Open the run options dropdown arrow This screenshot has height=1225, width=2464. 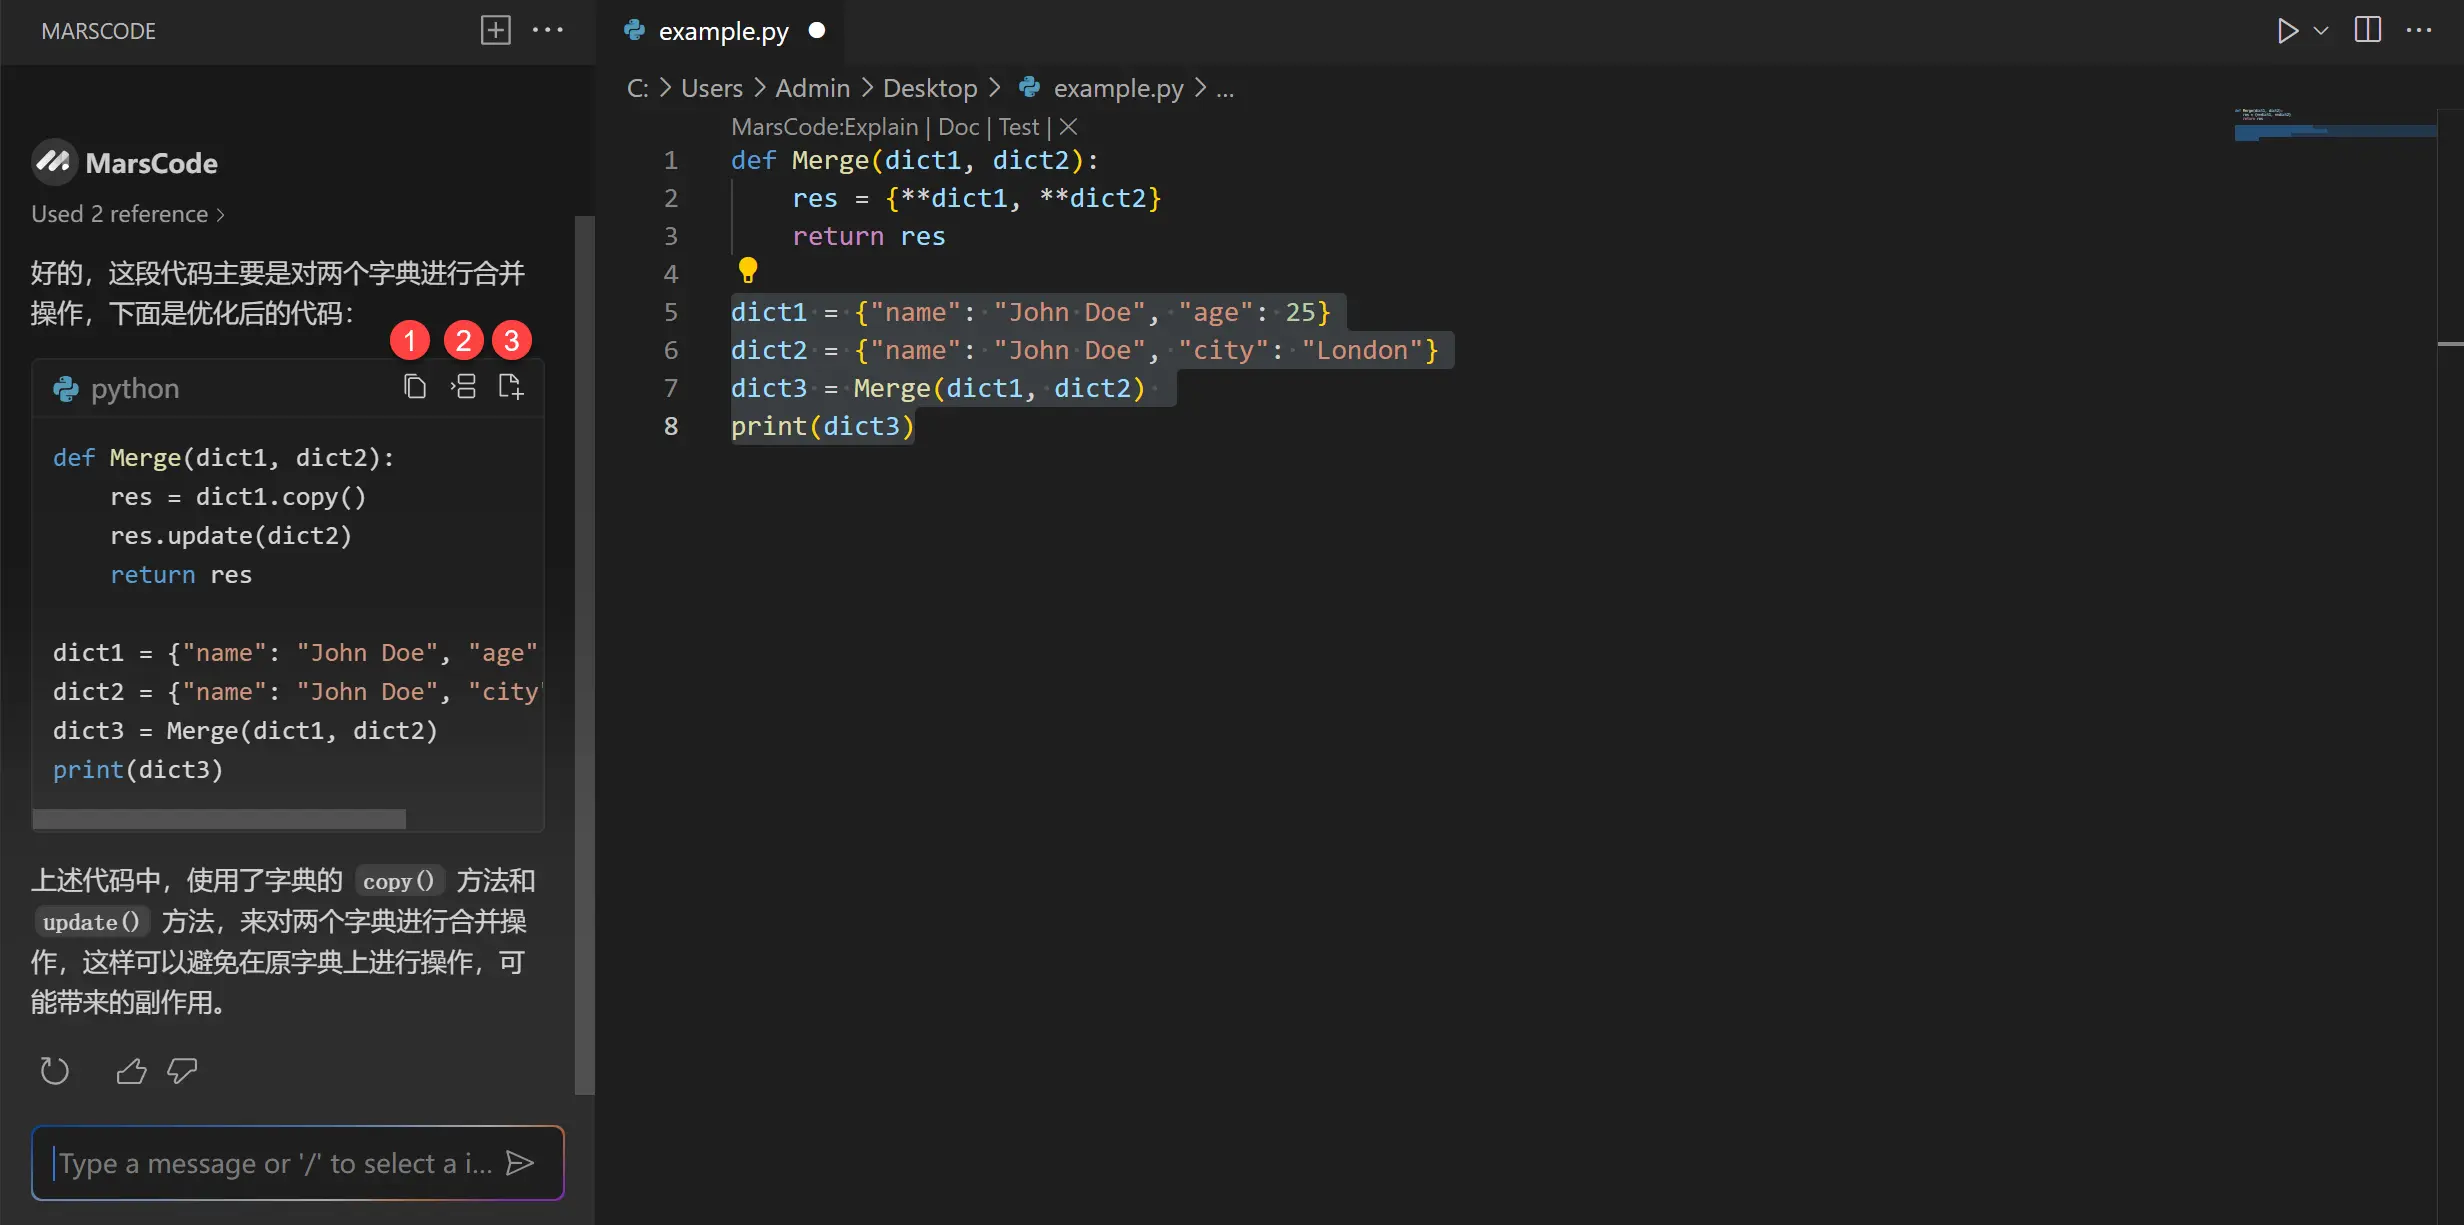tap(2322, 31)
